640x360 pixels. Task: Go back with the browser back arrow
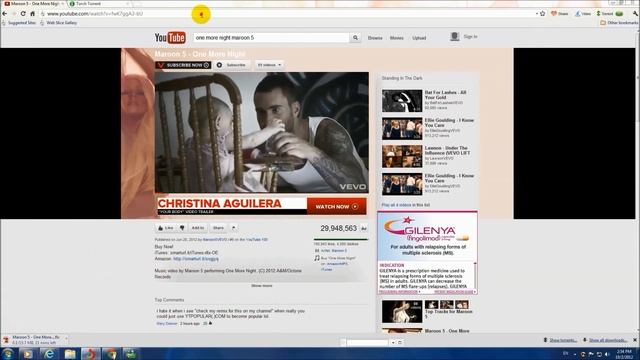(x=5, y=13)
